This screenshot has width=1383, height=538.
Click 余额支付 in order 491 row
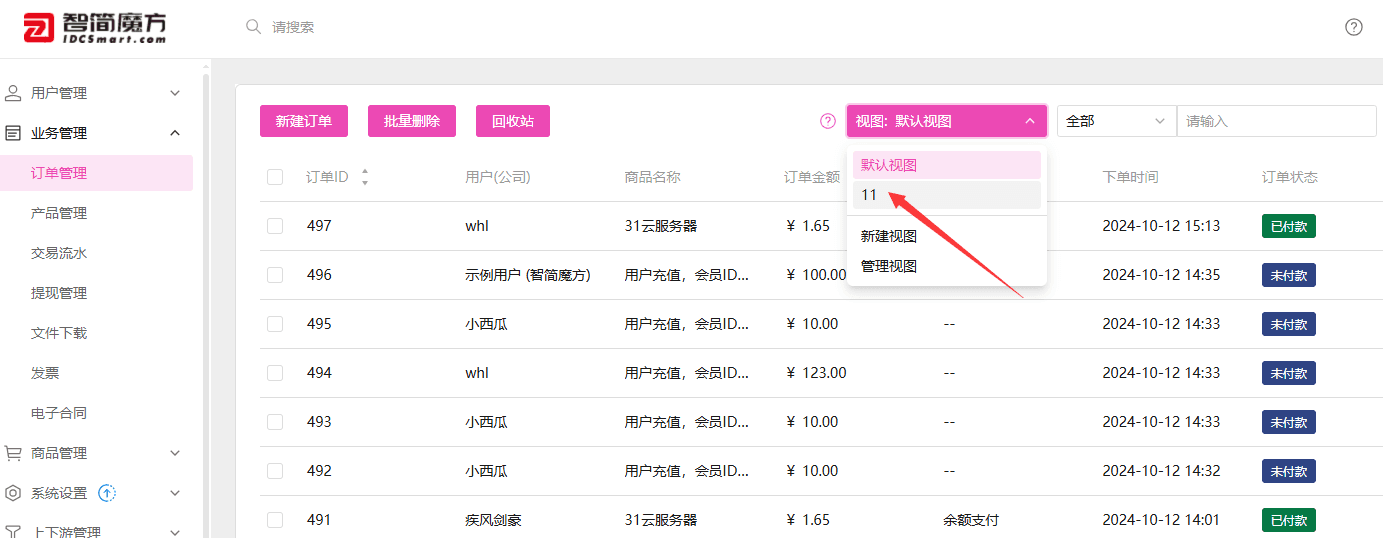[x=971, y=520]
